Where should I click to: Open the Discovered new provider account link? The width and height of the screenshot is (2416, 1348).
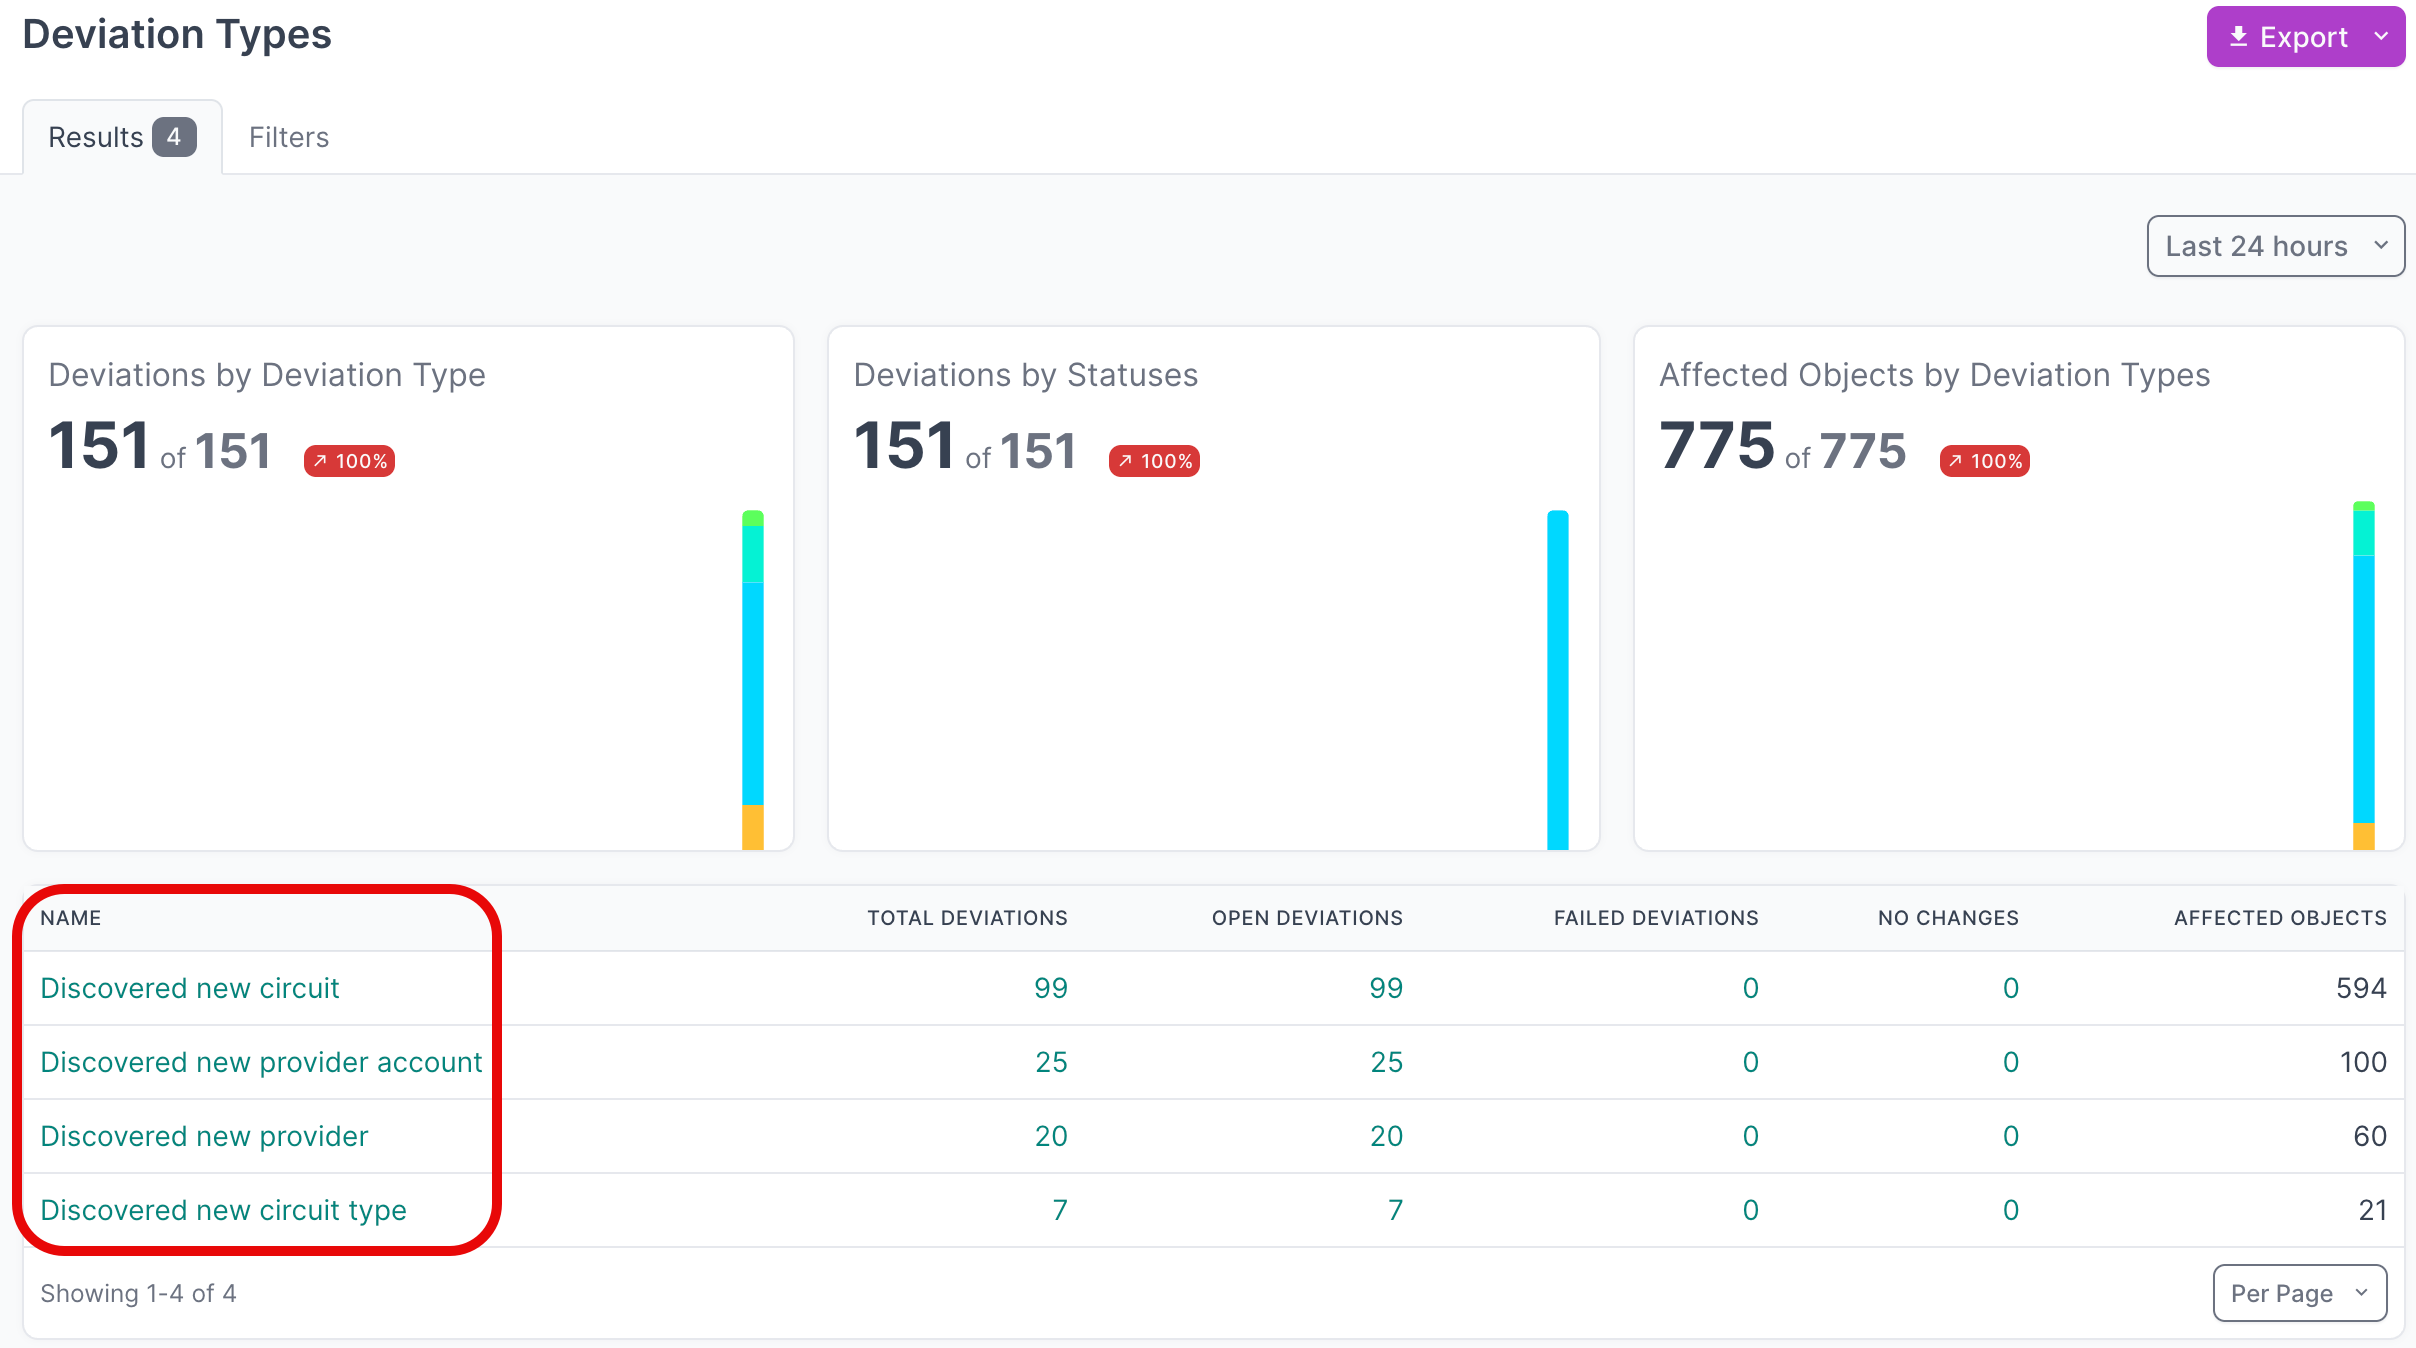click(261, 1062)
